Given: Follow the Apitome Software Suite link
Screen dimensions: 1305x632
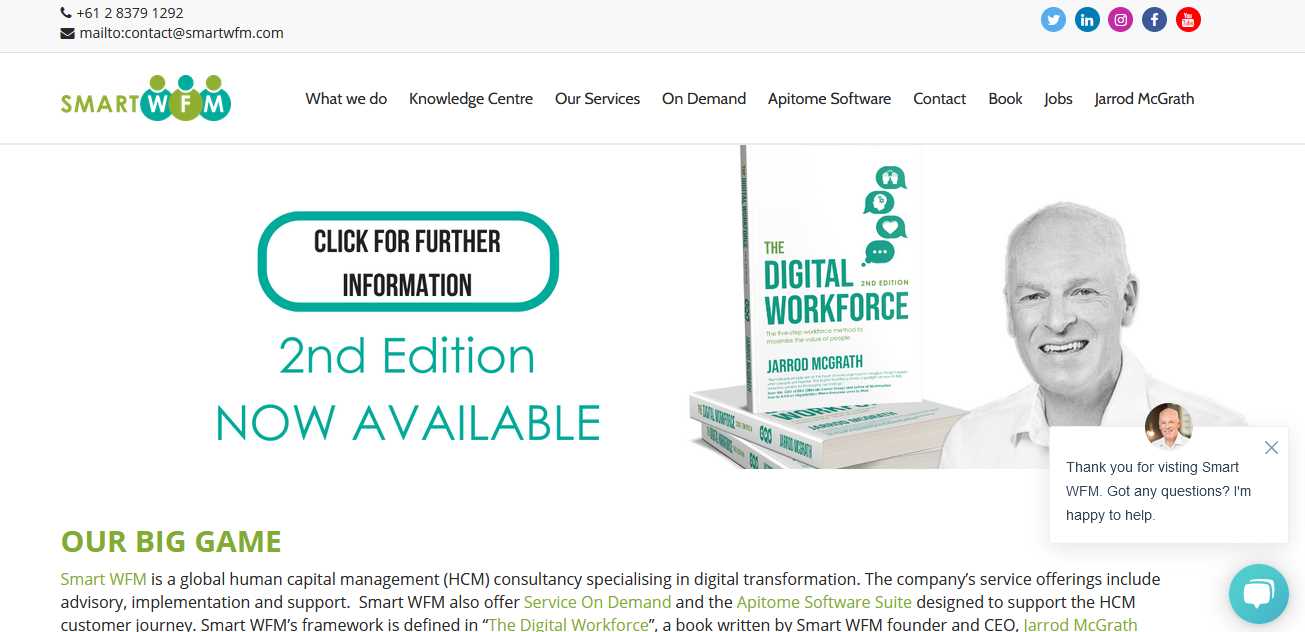Looking at the screenshot, I should point(824,602).
